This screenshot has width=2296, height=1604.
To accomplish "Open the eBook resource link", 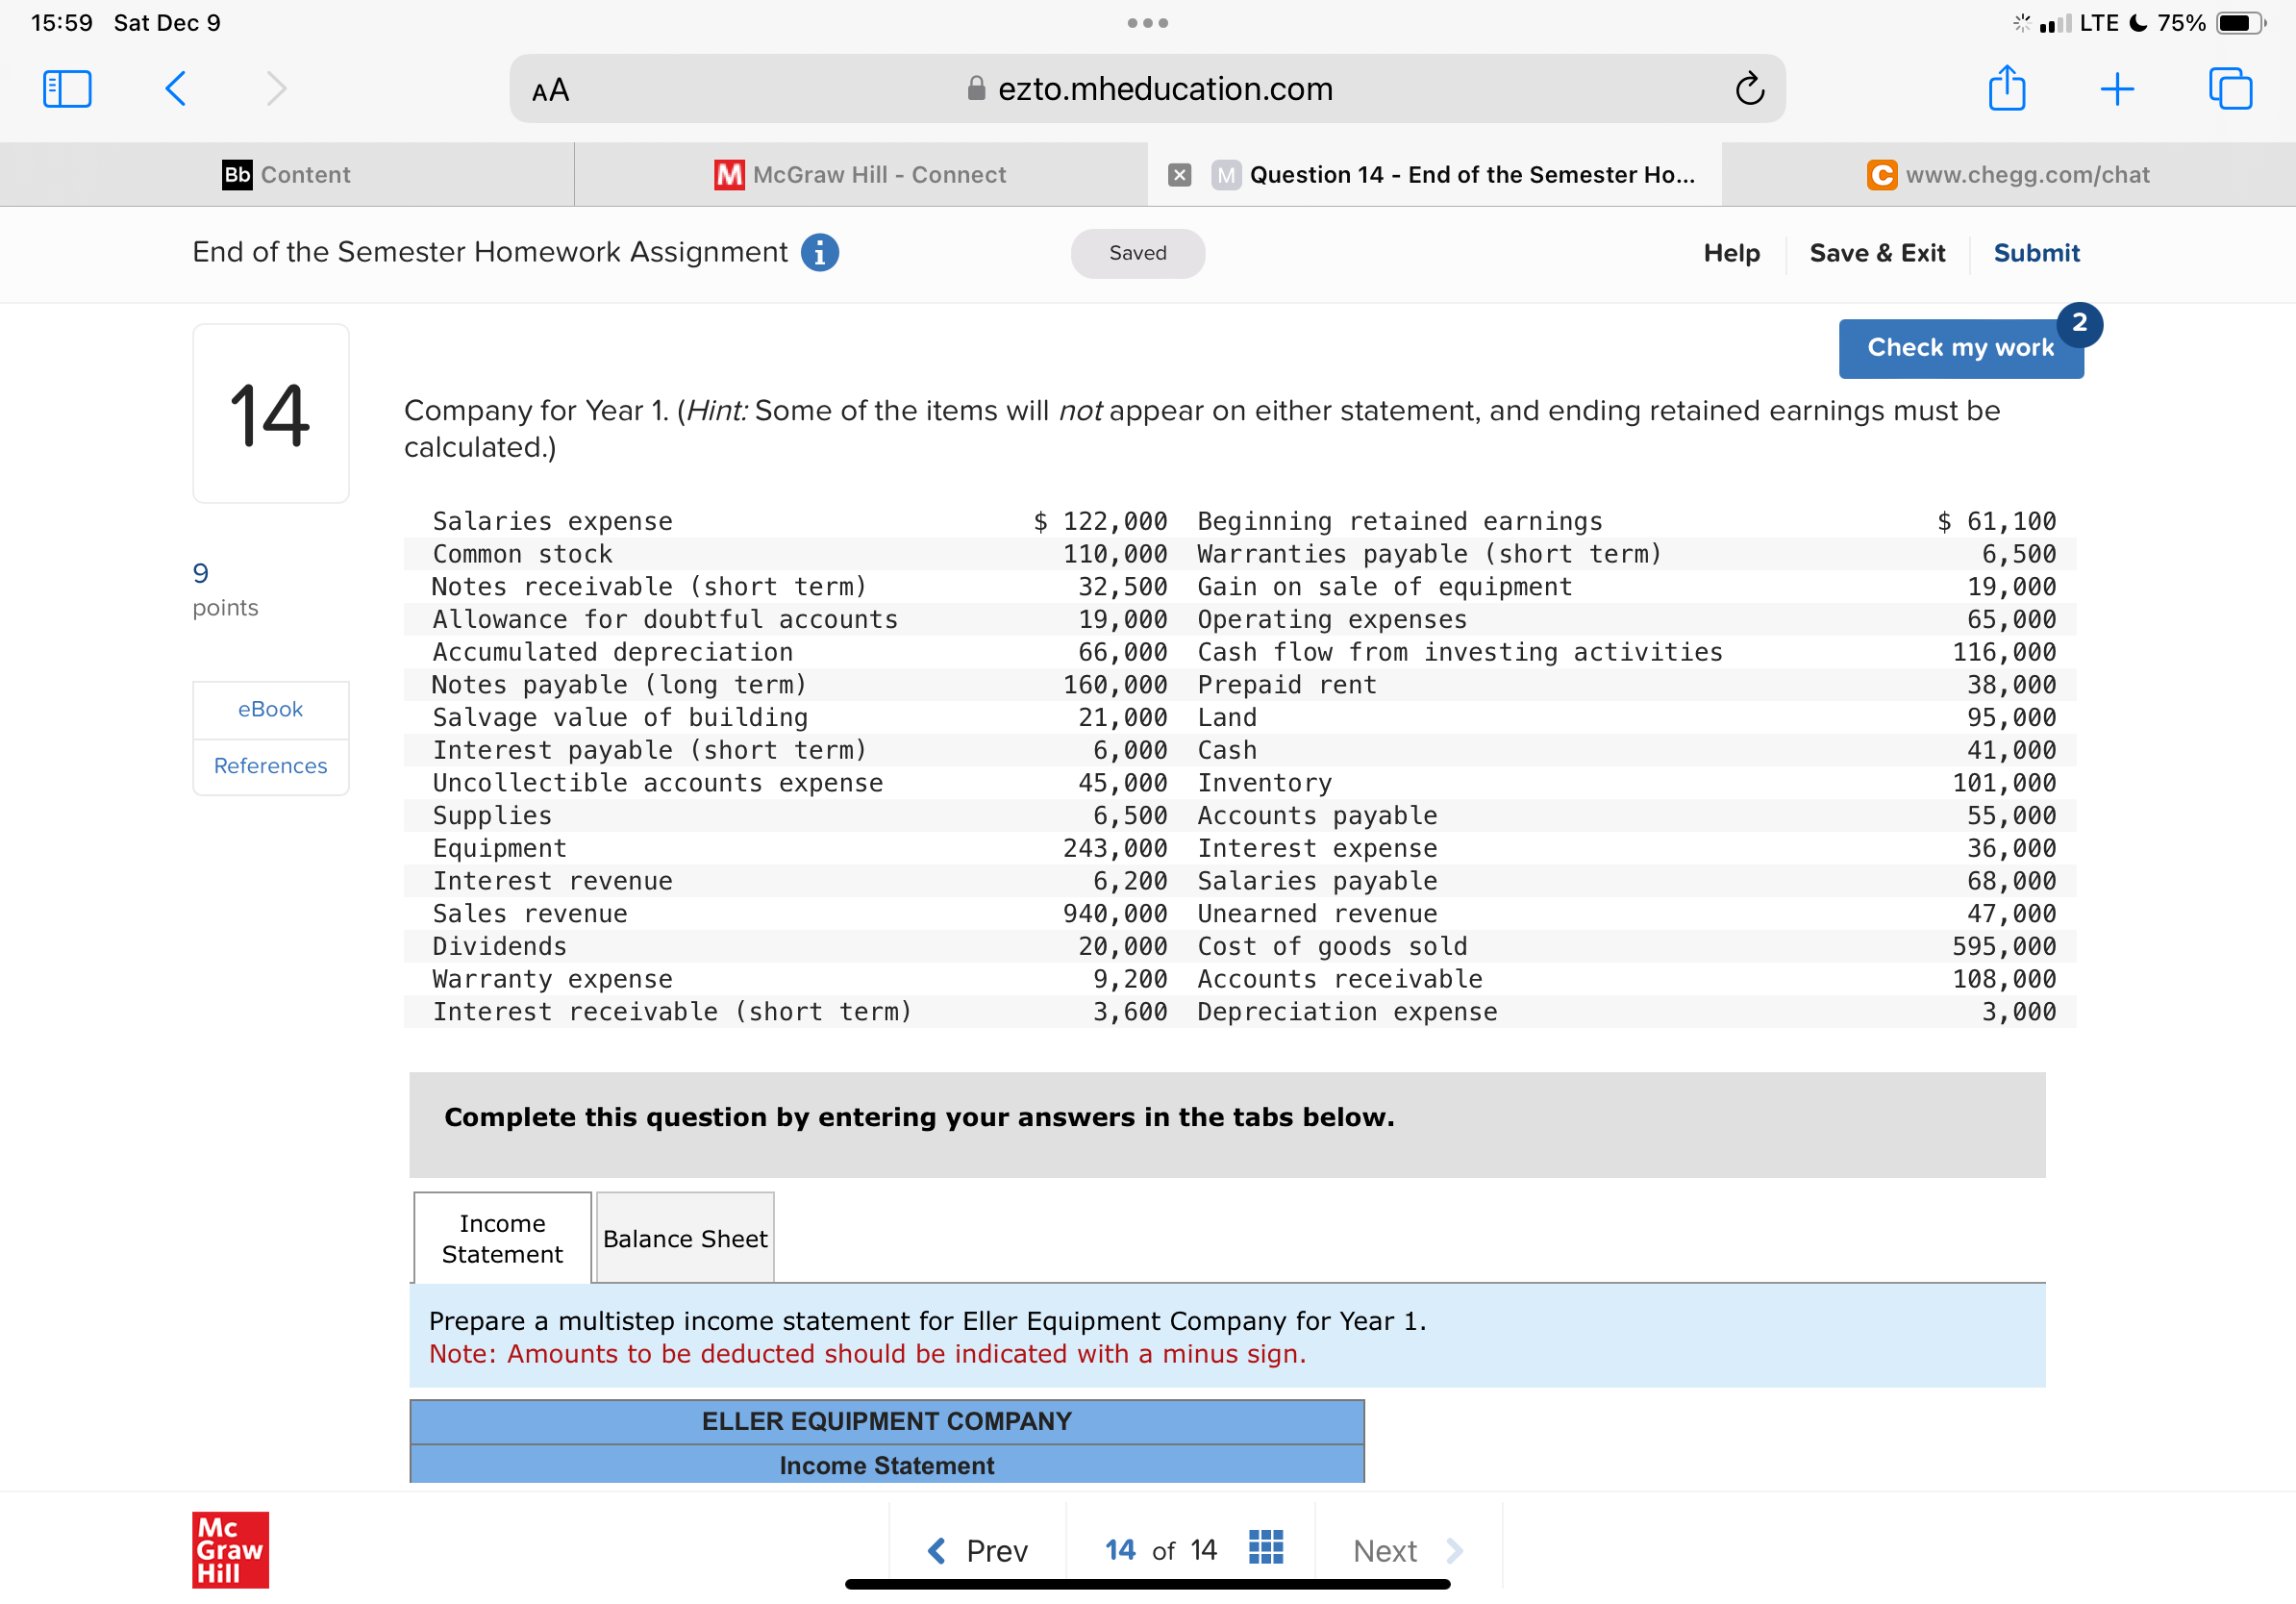I will (x=270, y=709).
